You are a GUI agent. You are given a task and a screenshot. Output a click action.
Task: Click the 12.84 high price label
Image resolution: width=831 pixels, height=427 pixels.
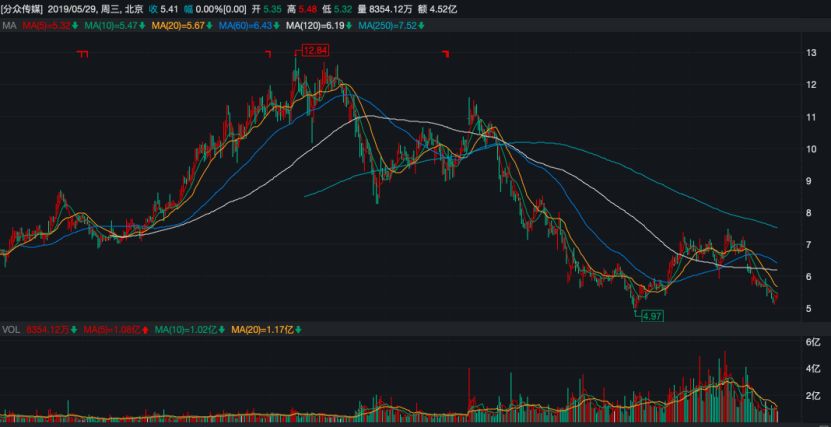point(315,51)
